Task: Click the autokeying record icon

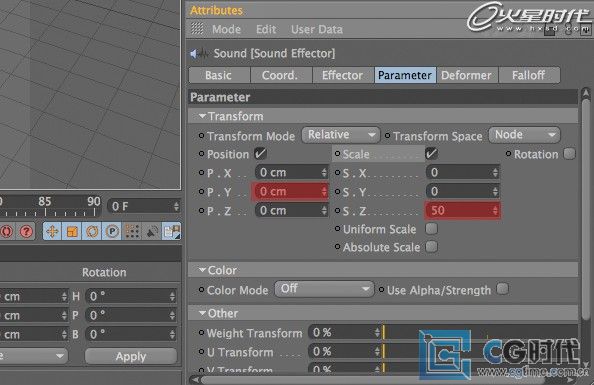Action: coord(6,232)
